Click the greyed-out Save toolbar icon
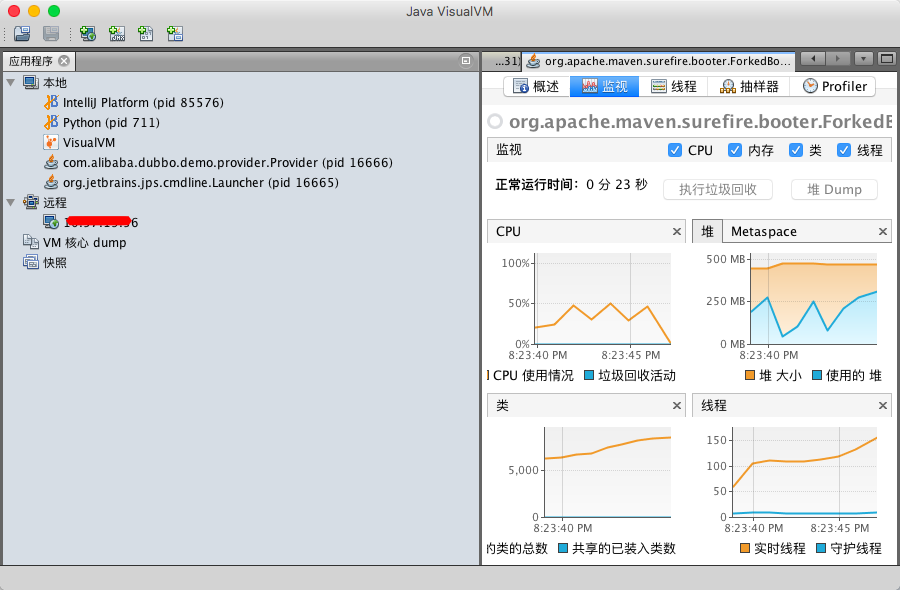The image size is (900, 590). tap(51, 34)
